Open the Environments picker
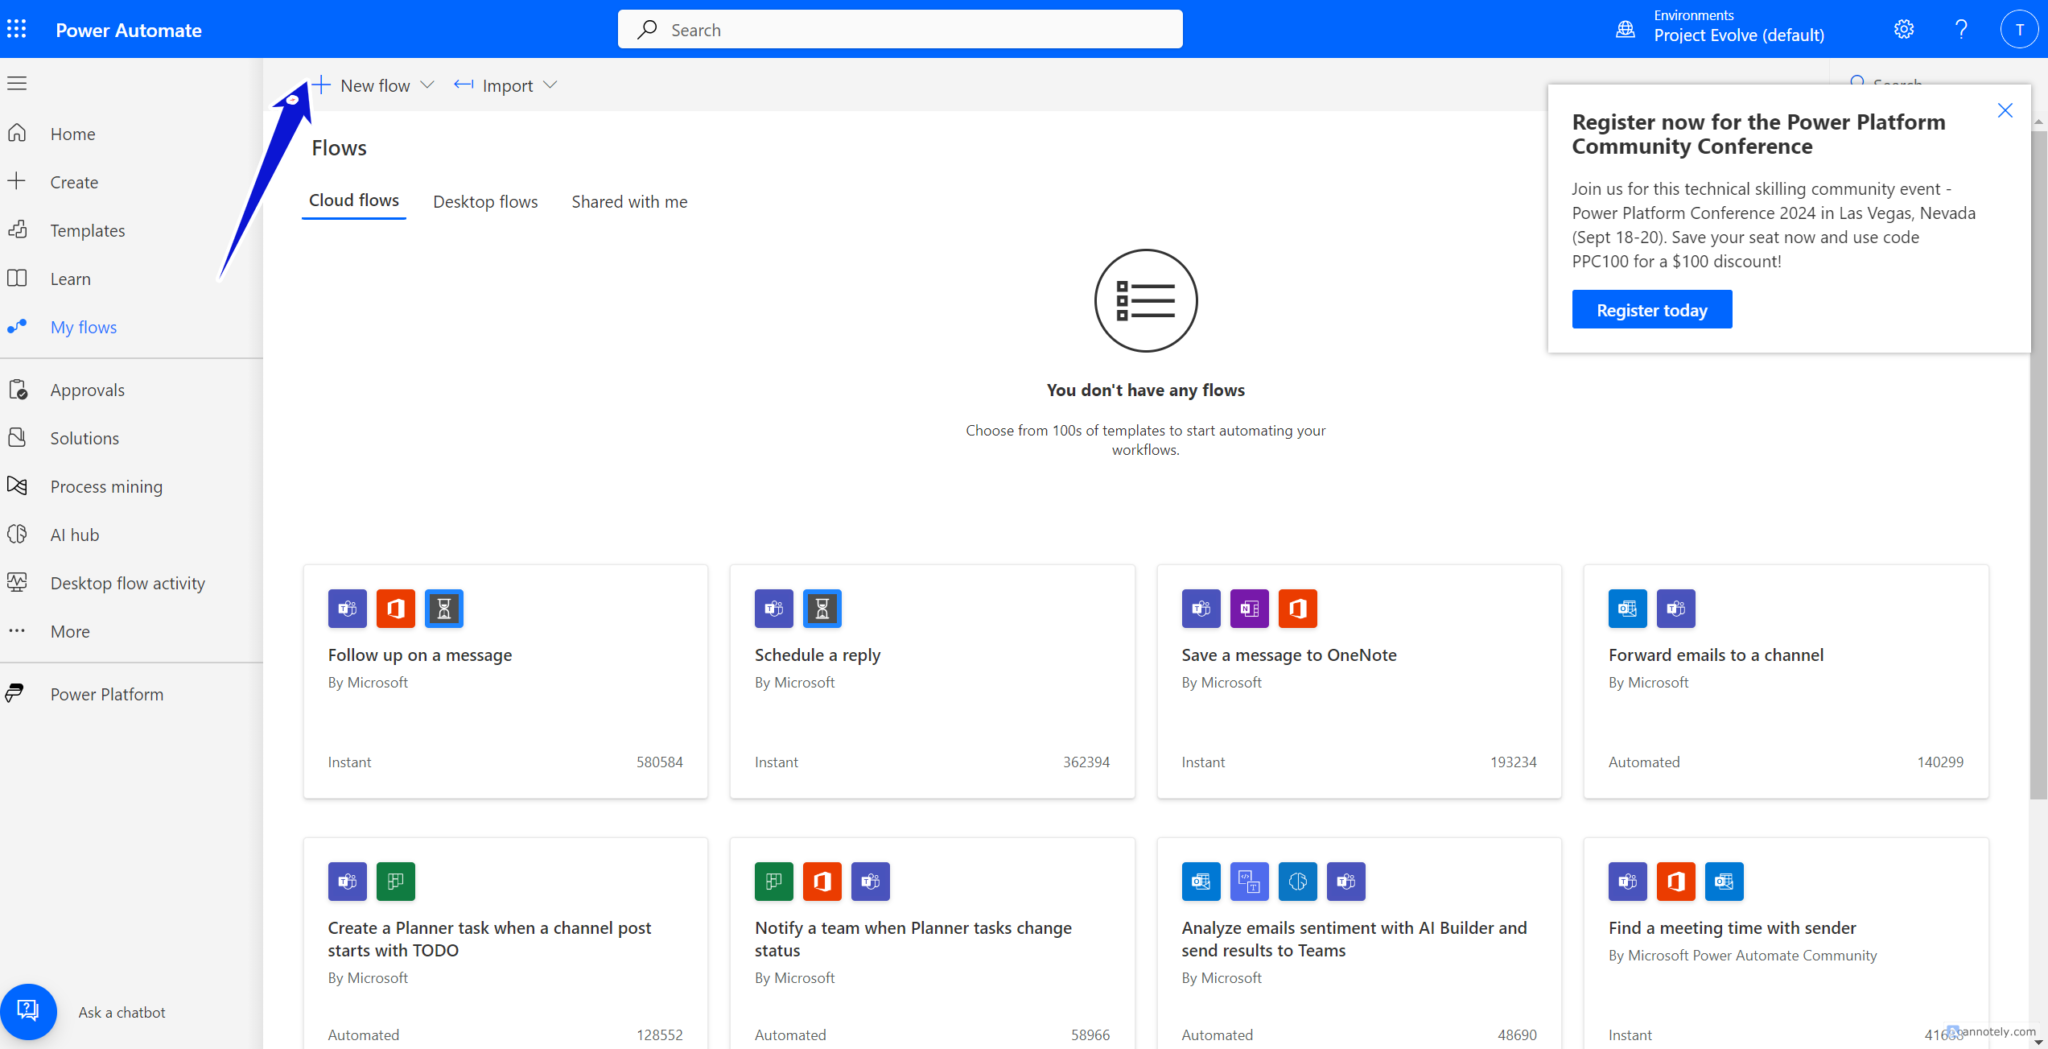The height and width of the screenshot is (1049, 2048). [1738, 27]
